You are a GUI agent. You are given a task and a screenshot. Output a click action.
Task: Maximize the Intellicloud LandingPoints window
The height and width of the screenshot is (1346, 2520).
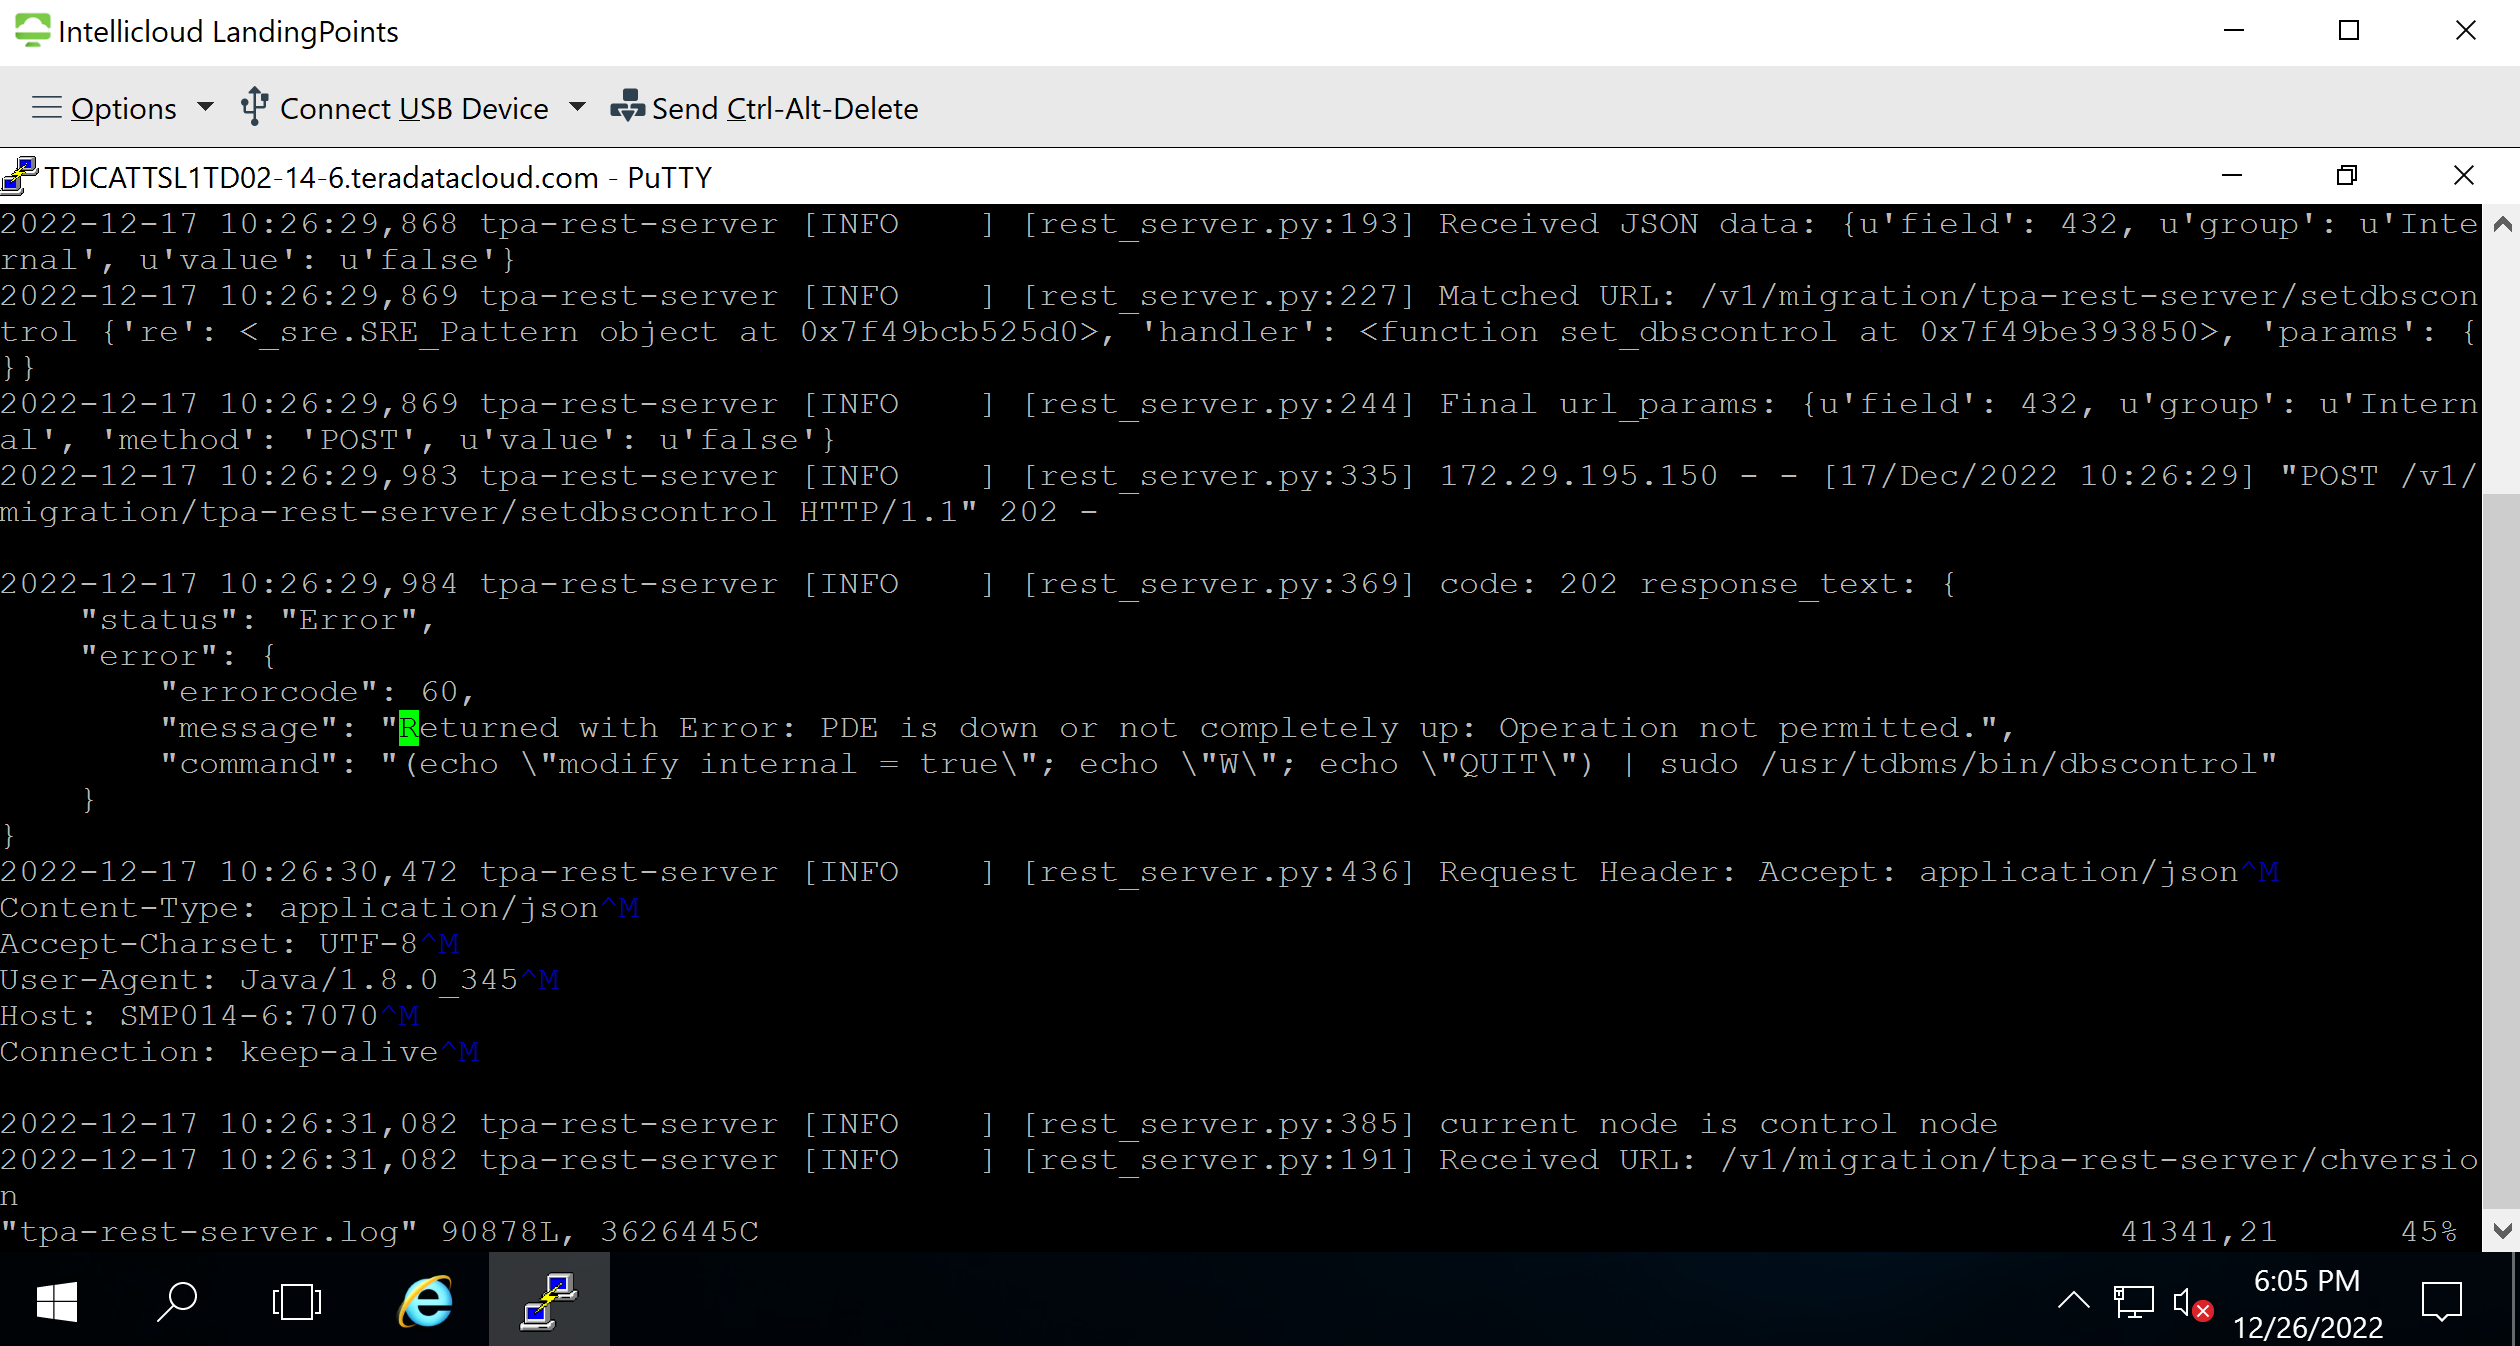point(2349,31)
